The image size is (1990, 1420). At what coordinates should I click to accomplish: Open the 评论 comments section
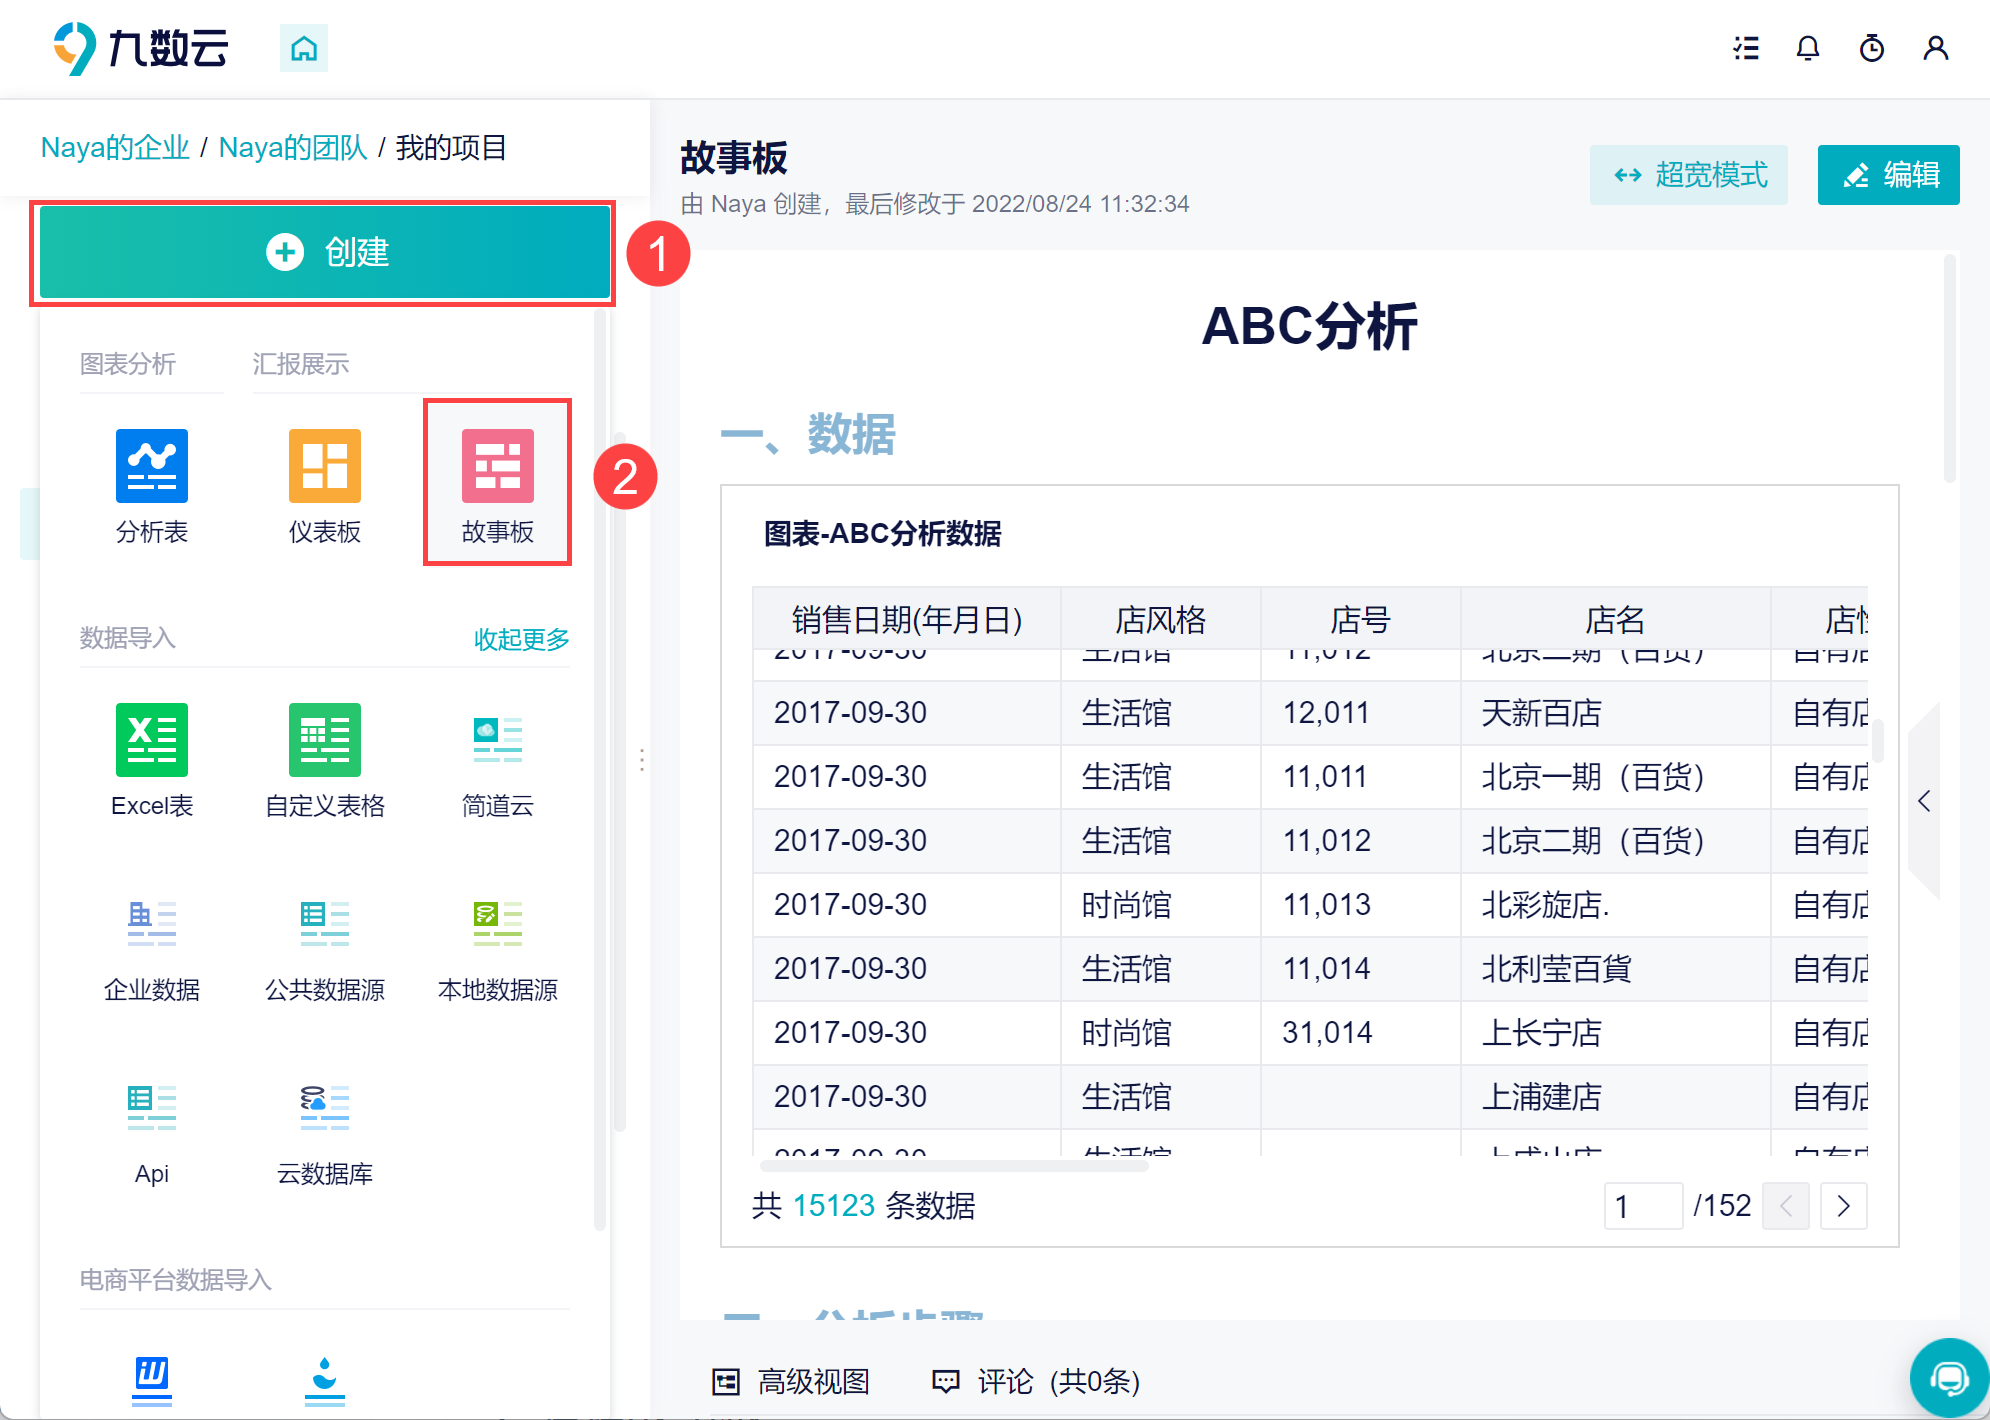pos(1035,1382)
